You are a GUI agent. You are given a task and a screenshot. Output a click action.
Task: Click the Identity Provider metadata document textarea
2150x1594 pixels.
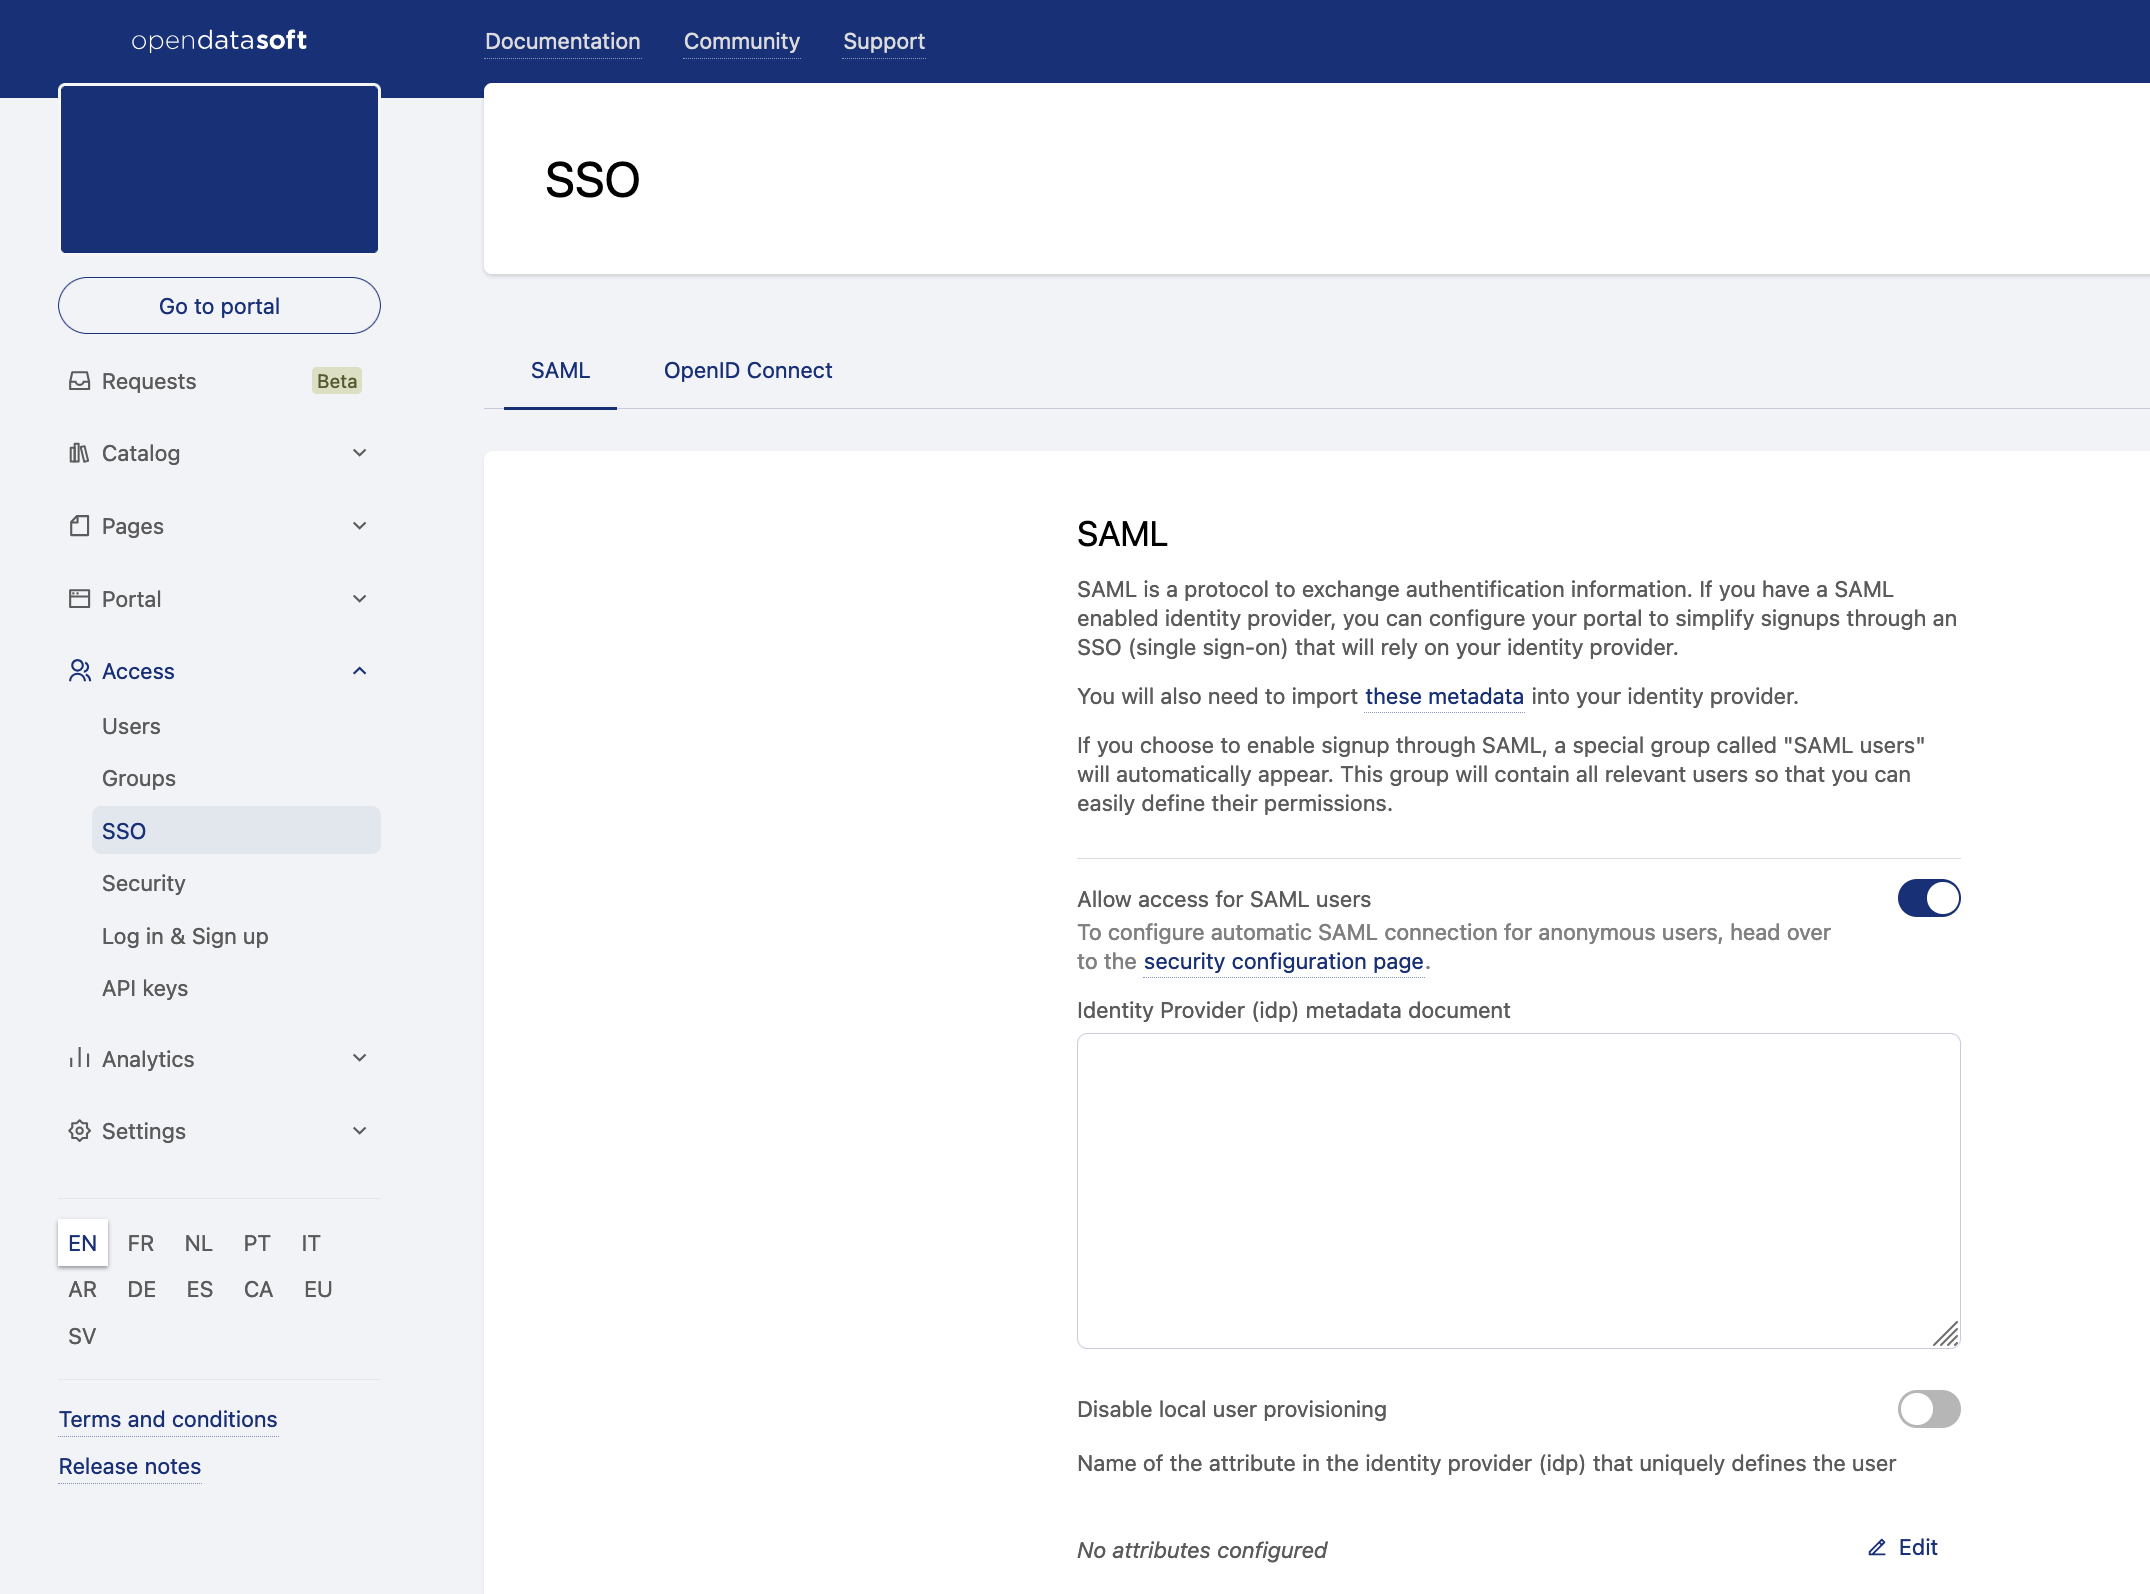pos(1517,1190)
